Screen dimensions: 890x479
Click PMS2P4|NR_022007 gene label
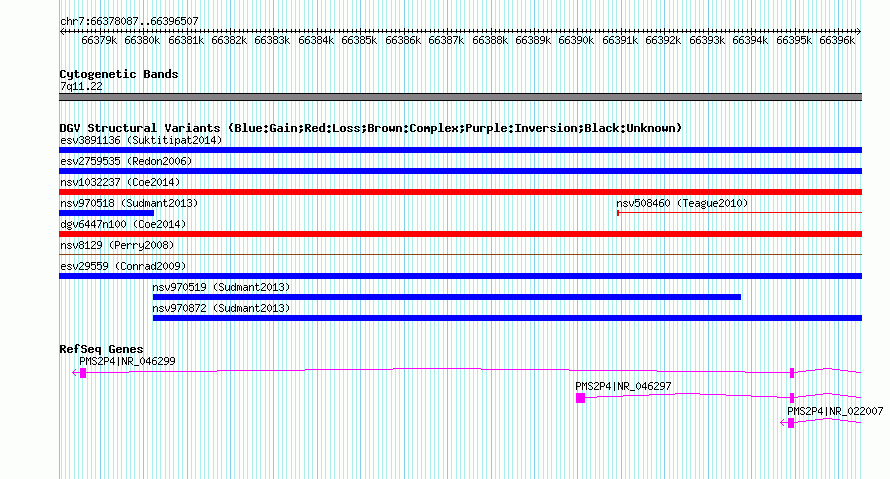[x=835, y=411]
